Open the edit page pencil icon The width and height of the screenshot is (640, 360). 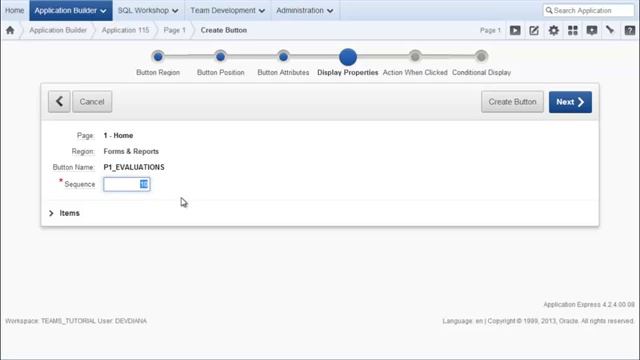pos(534,30)
